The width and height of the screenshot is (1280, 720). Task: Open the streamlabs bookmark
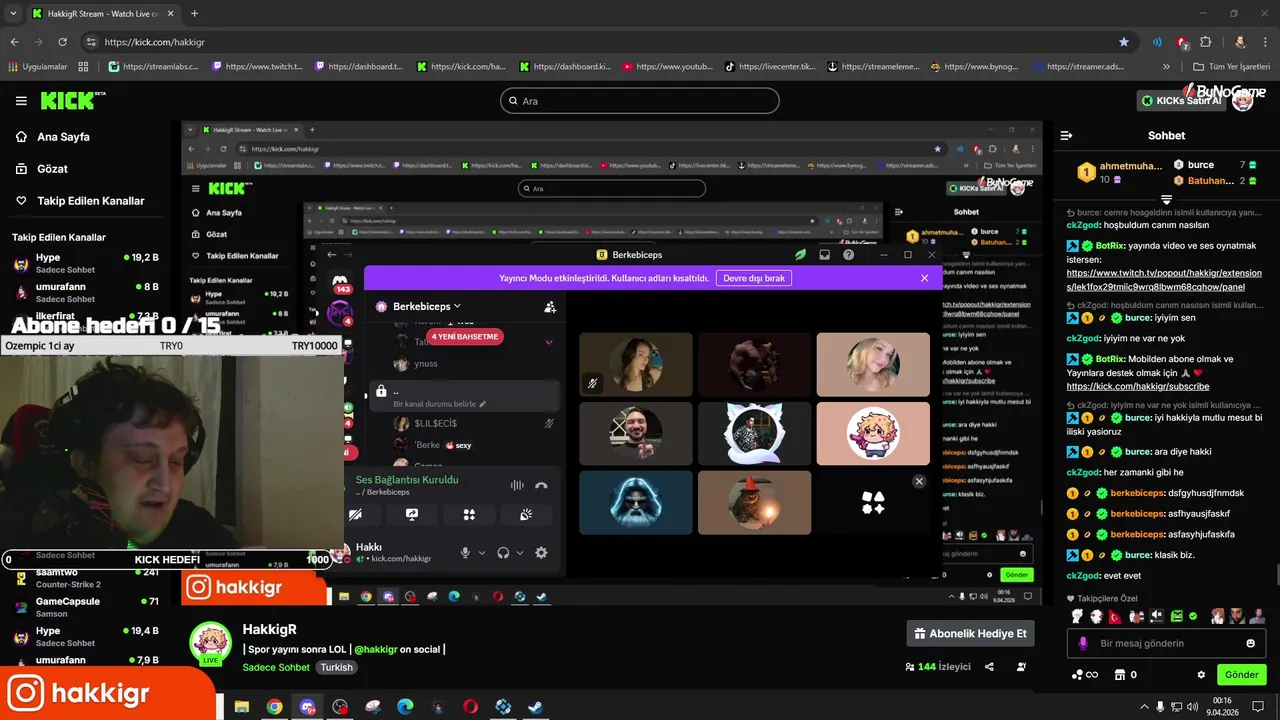154,67
